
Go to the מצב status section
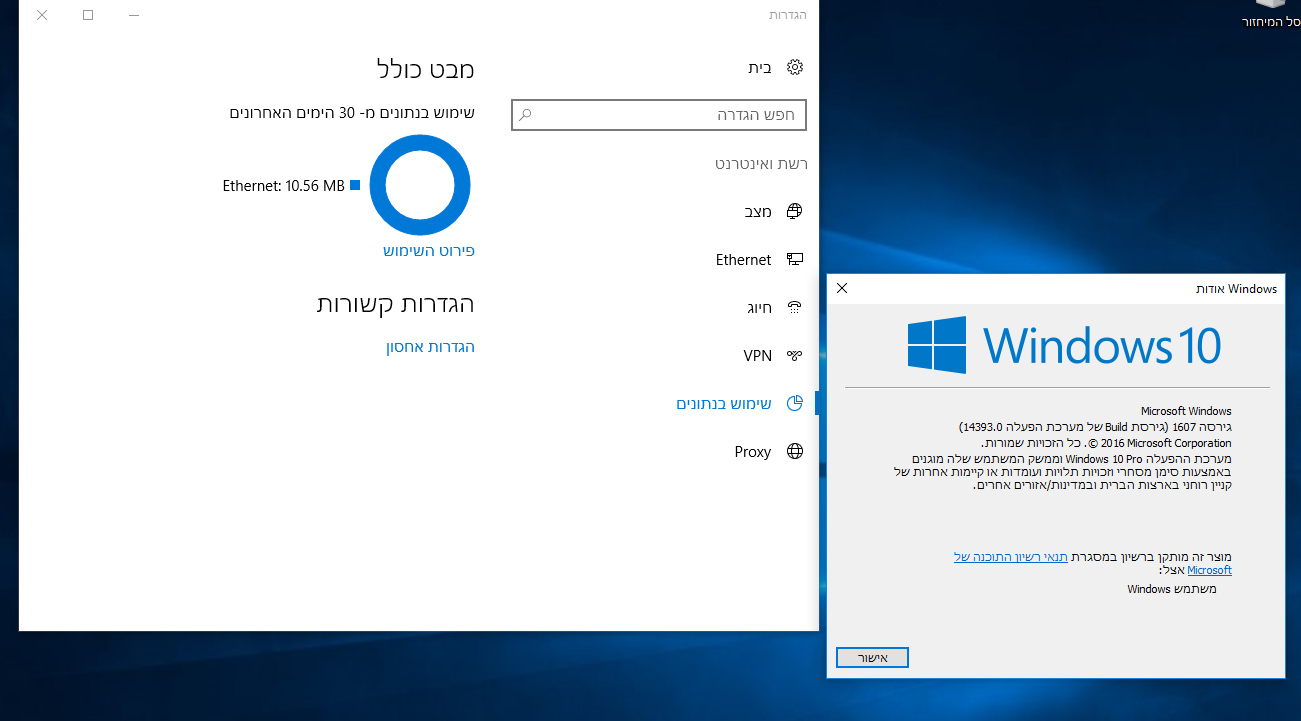[x=758, y=211]
